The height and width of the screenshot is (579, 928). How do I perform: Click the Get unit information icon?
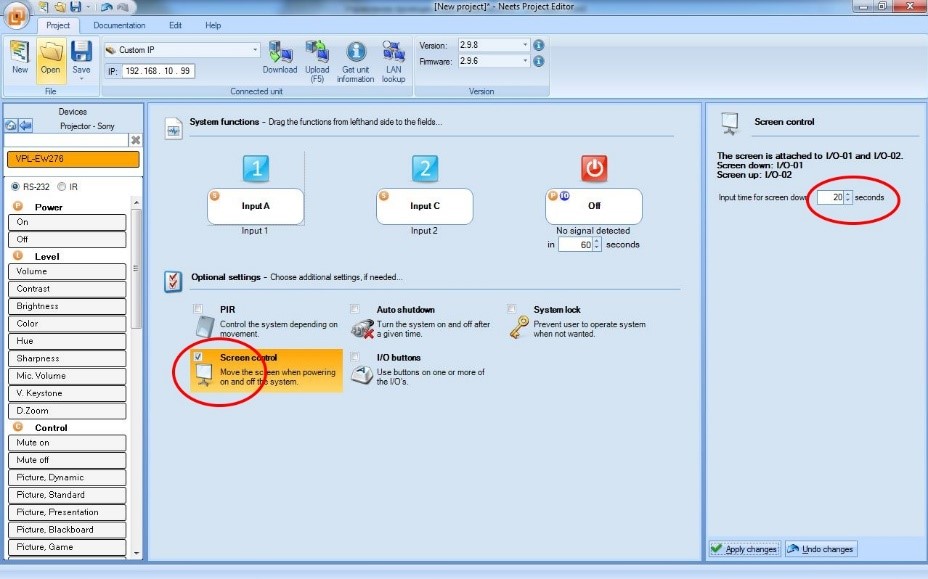pos(356,53)
